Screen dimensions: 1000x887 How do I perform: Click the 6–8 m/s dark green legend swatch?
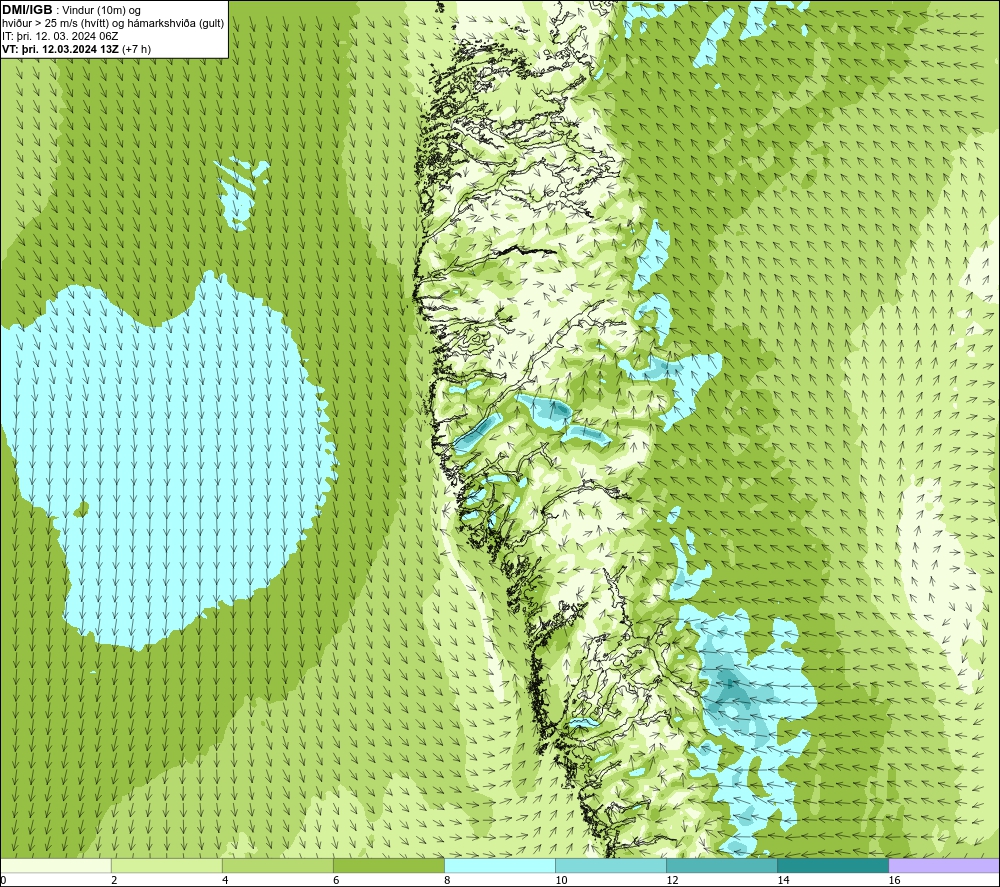[389, 865]
